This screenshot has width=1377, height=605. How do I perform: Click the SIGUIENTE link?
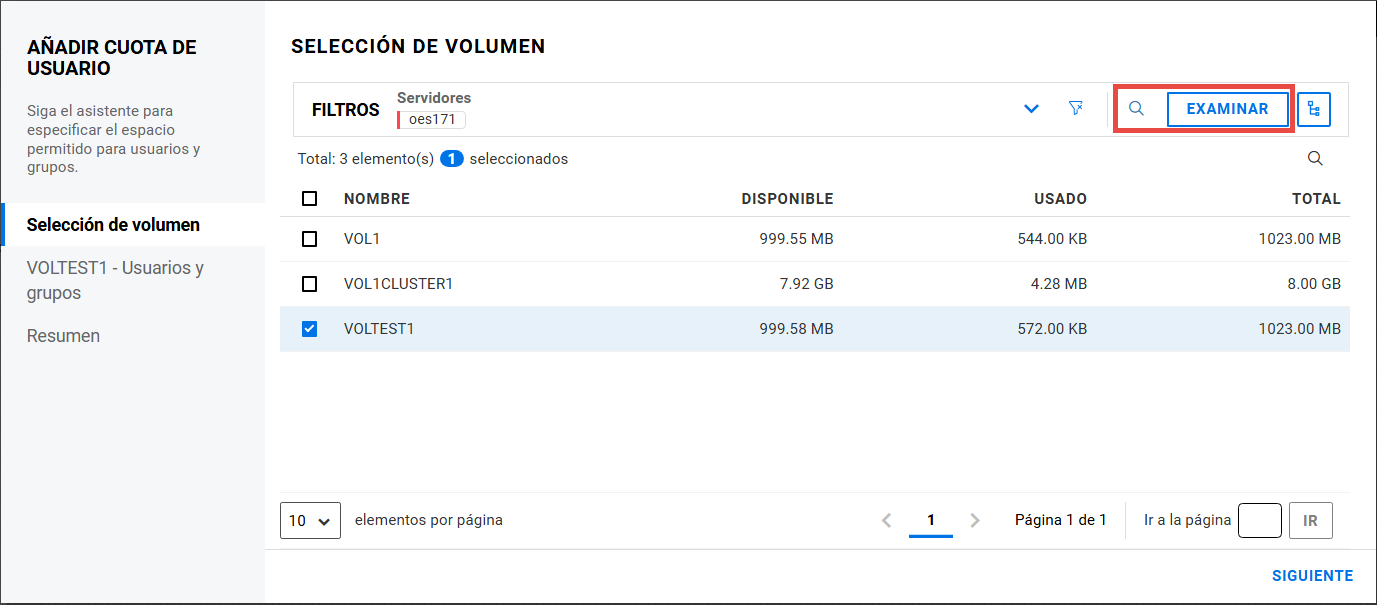point(1312,576)
